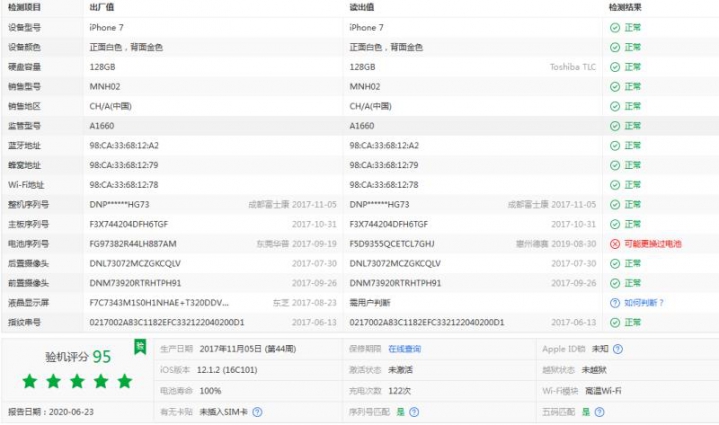The height and width of the screenshot is (425, 719).
Task: Select factory mainboard serial F3X744204DFH6TGF
Action: pos(129,224)
